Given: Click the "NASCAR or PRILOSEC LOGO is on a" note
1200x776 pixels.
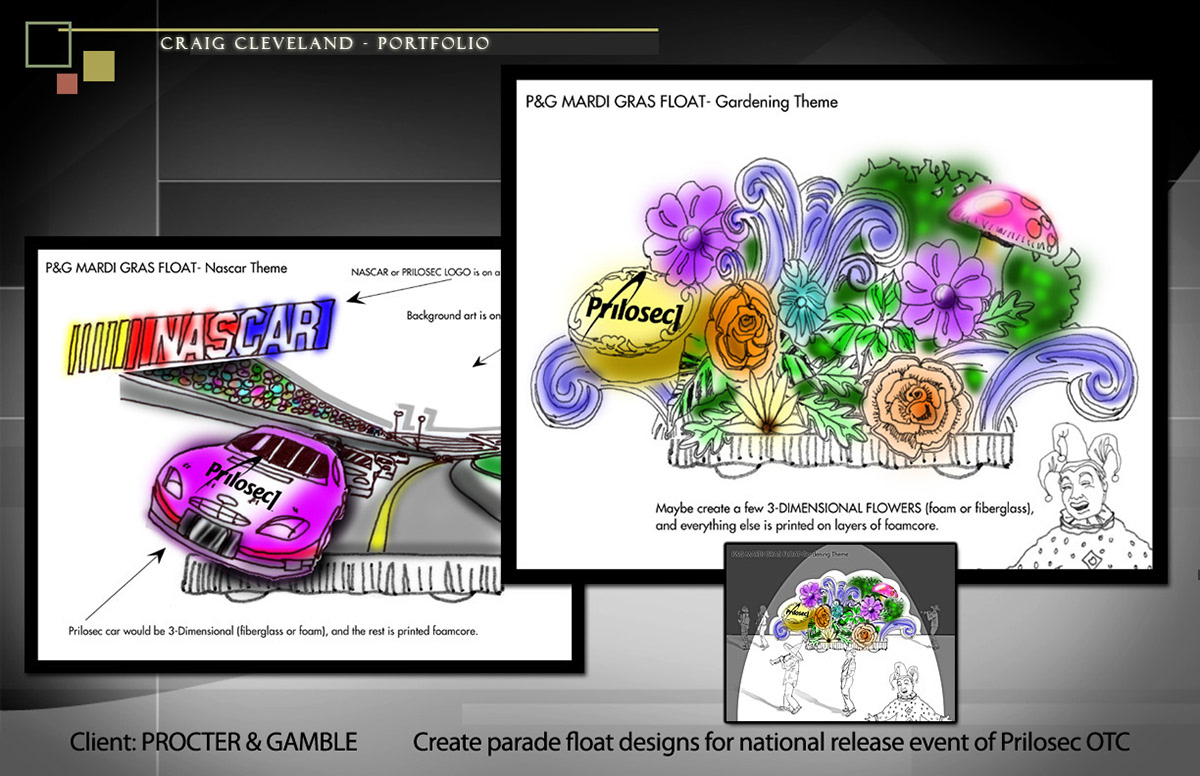Looking at the screenshot, I should coord(425,272).
